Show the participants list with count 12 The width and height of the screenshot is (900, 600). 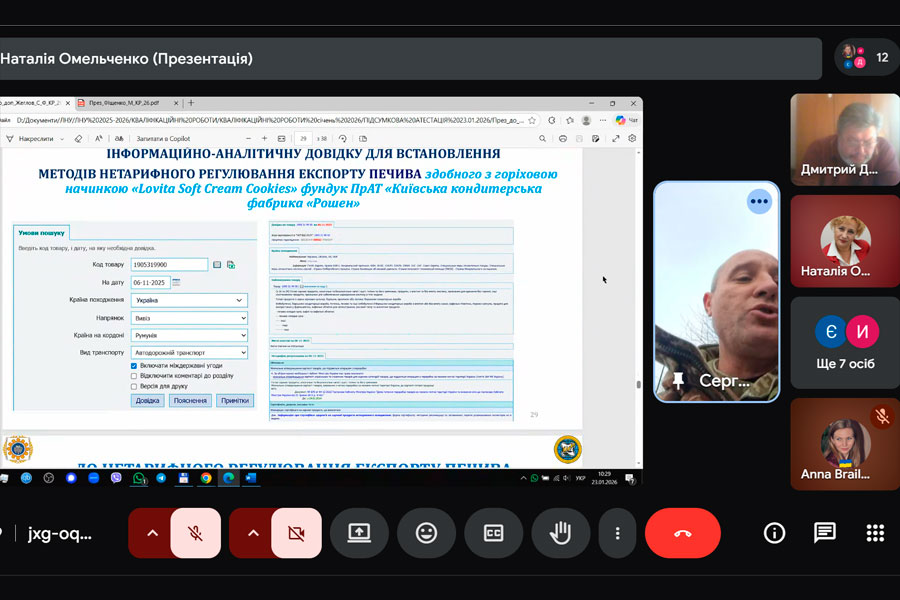867,57
